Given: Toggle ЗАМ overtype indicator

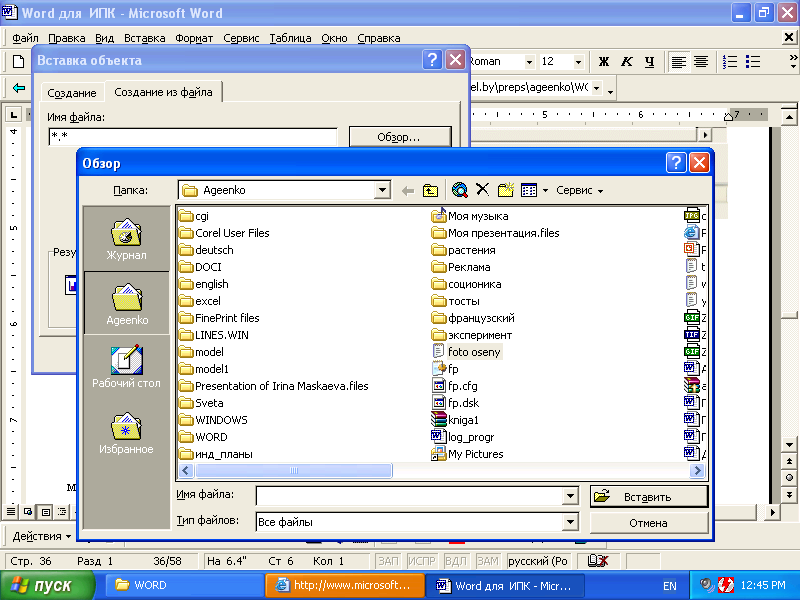Looking at the screenshot, I should 488,561.
